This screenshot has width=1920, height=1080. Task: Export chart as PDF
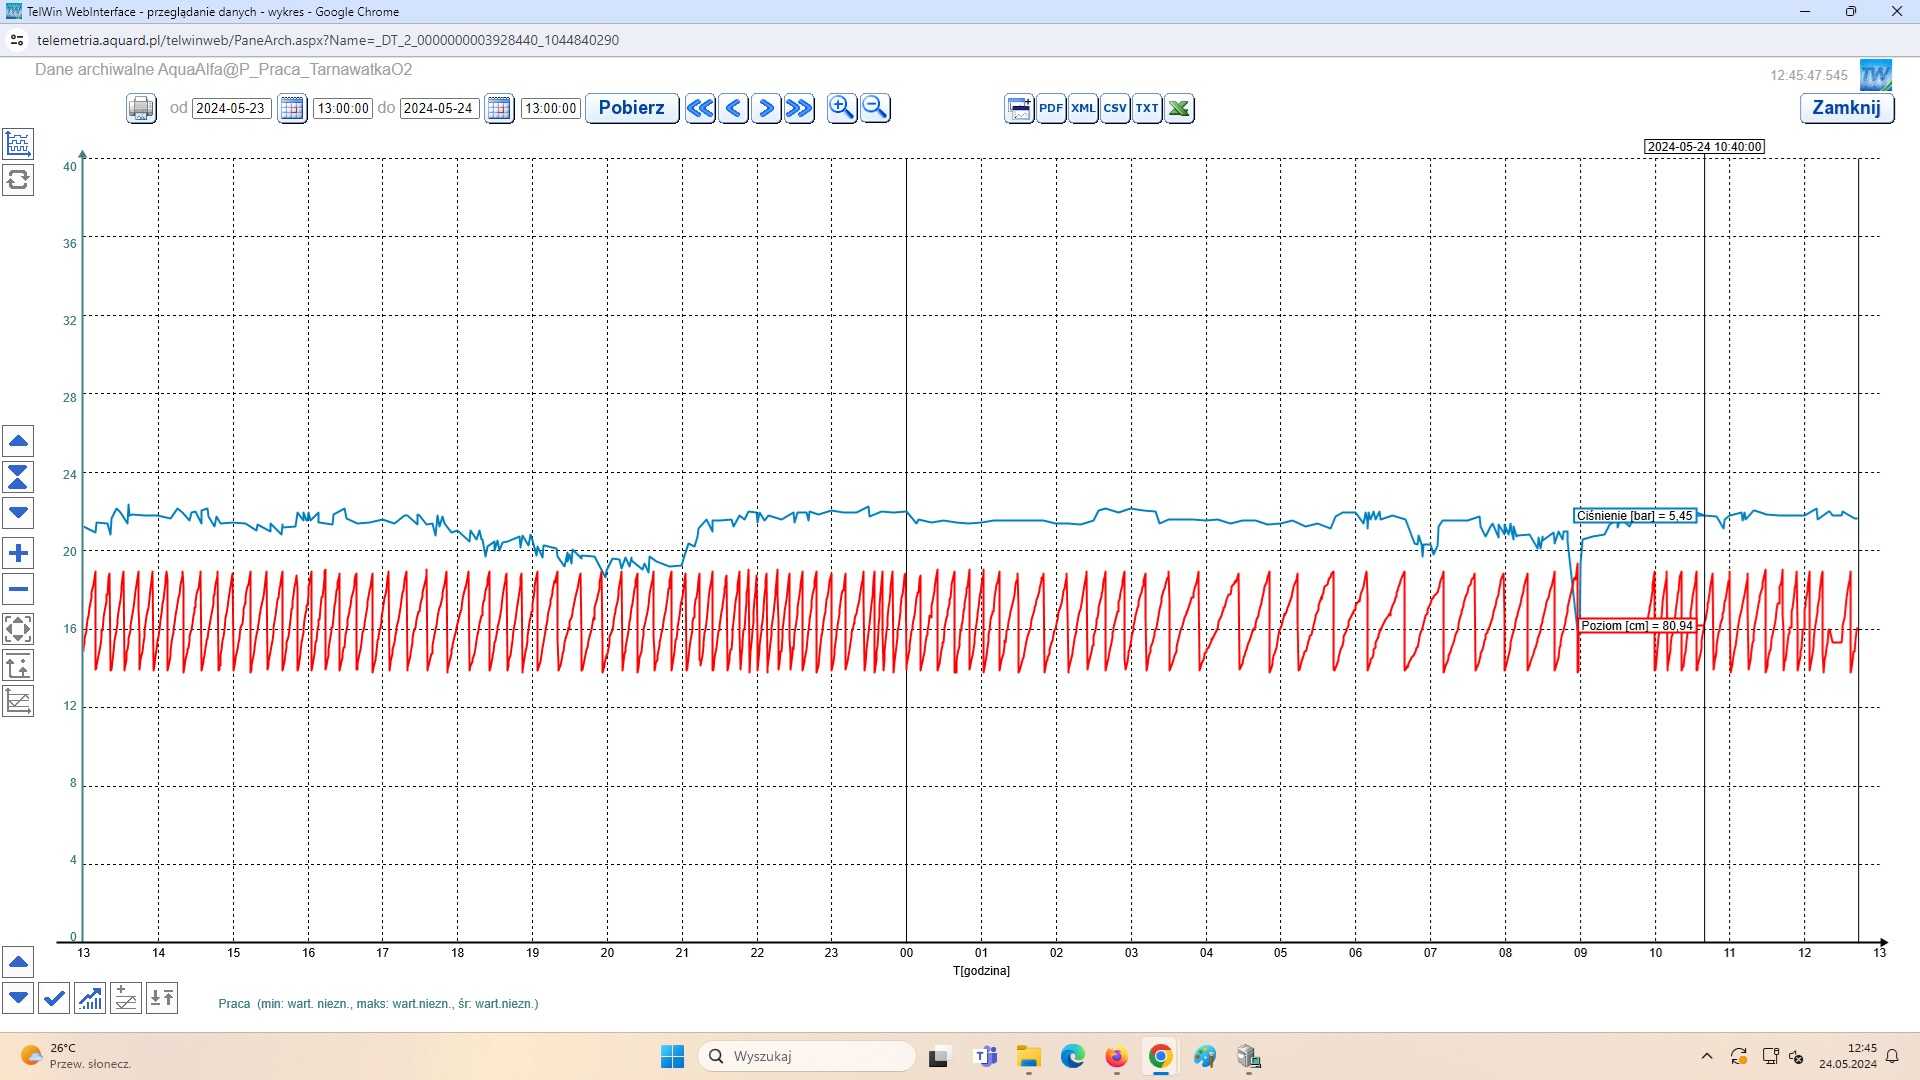tap(1050, 108)
